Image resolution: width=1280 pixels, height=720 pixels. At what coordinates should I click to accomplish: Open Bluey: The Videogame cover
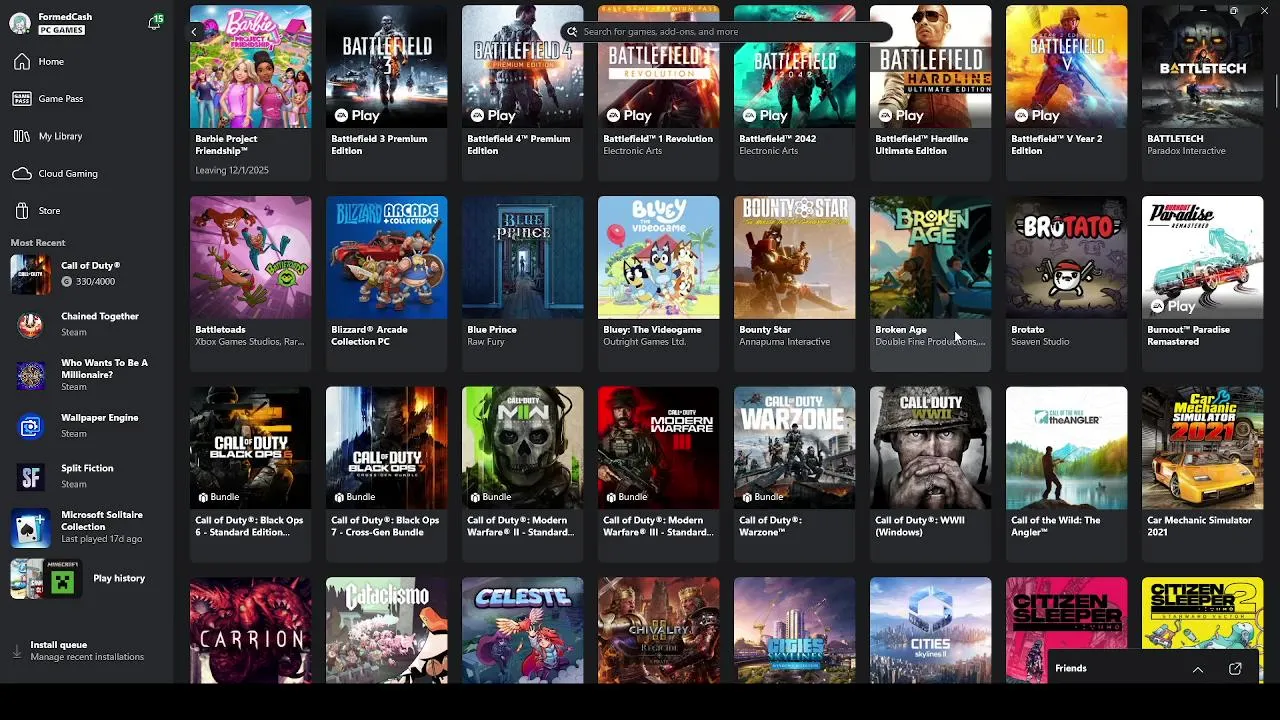tap(658, 257)
